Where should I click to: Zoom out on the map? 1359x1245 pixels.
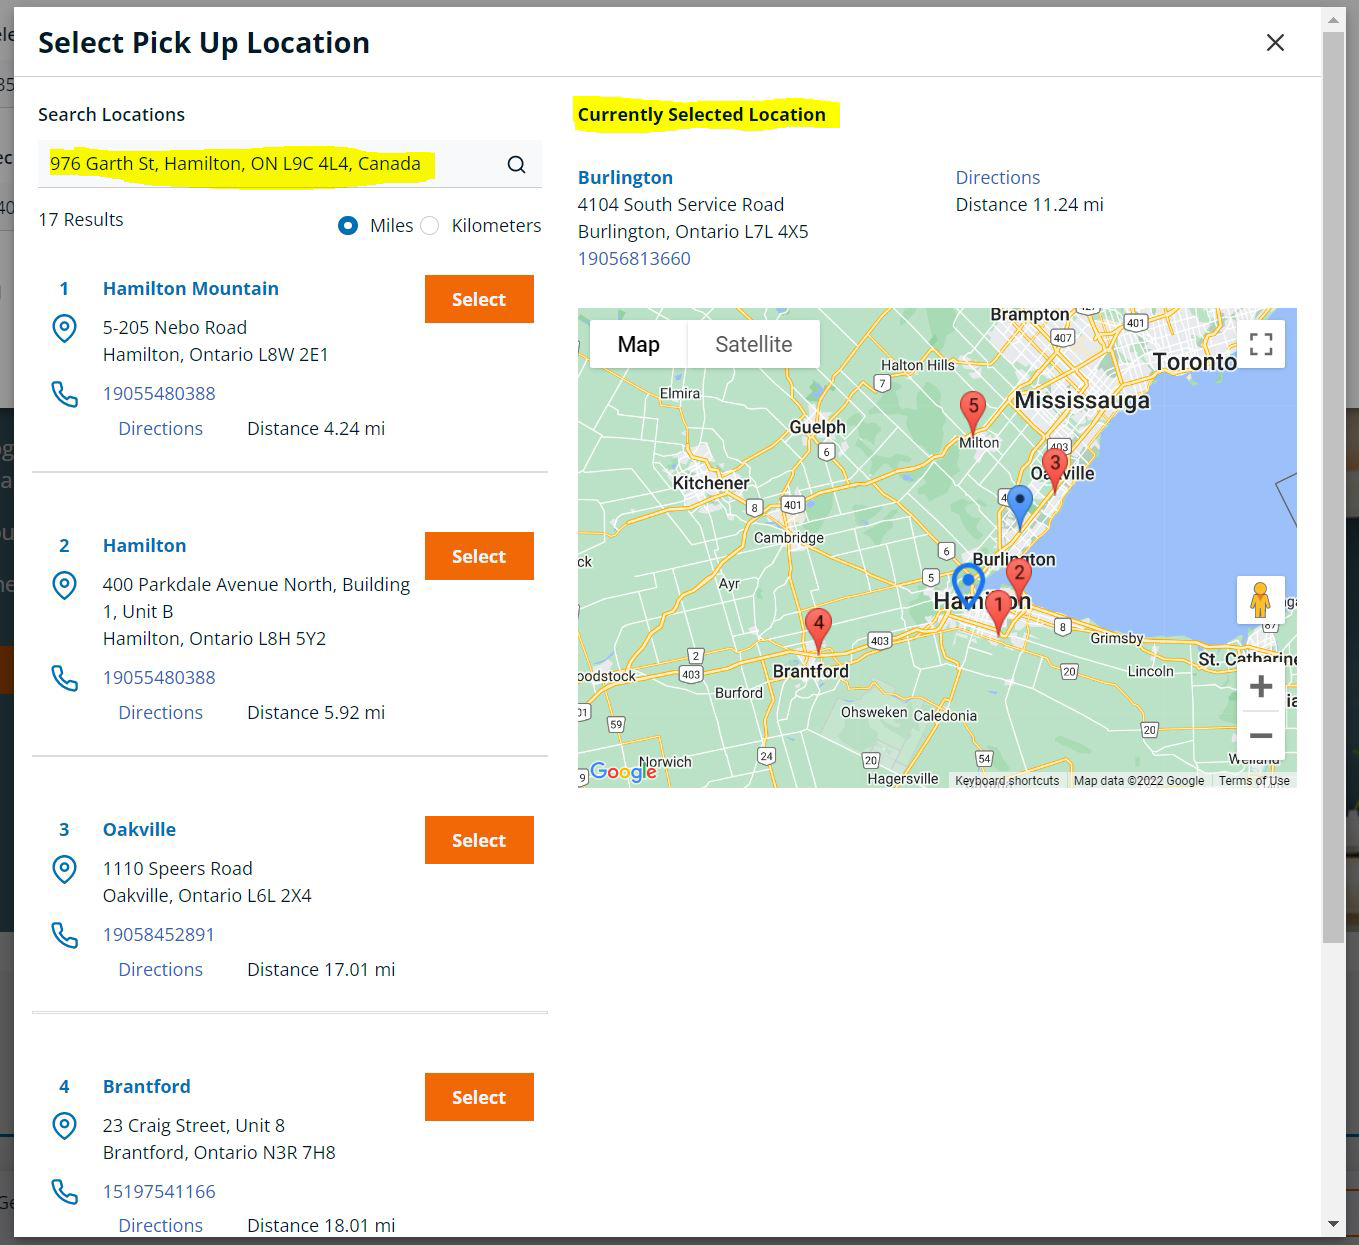point(1261,735)
